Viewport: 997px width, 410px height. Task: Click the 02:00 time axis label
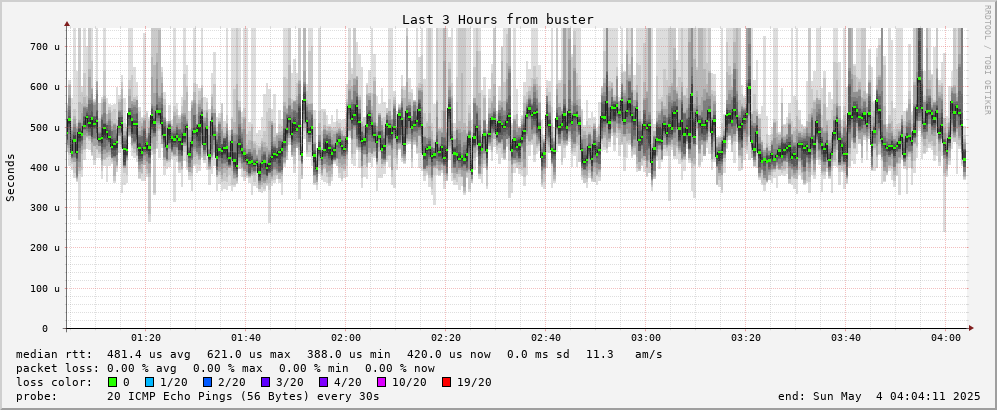[346, 338]
